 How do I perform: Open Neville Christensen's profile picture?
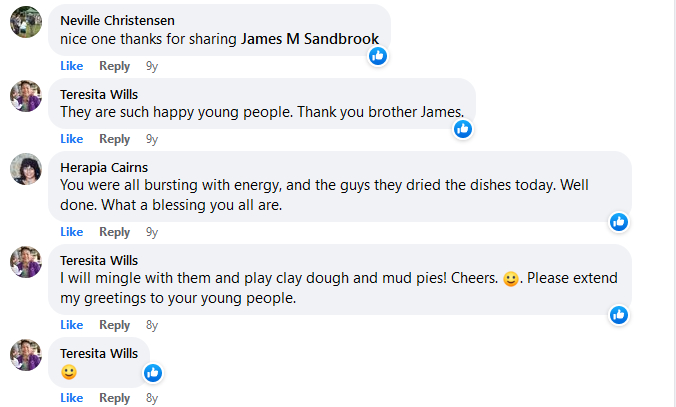tap(25, 23)
